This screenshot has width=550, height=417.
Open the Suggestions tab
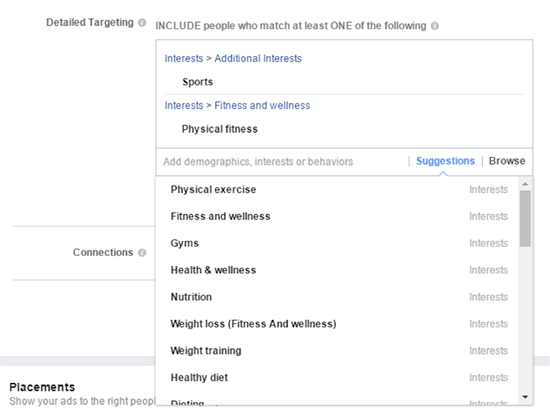tap(445, 161)
